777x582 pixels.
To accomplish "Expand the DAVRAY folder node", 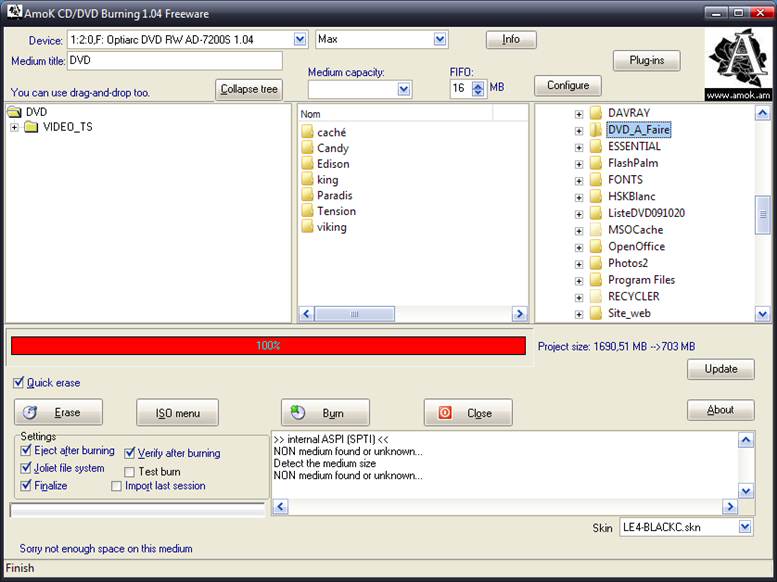I will [x=579, y=115].
